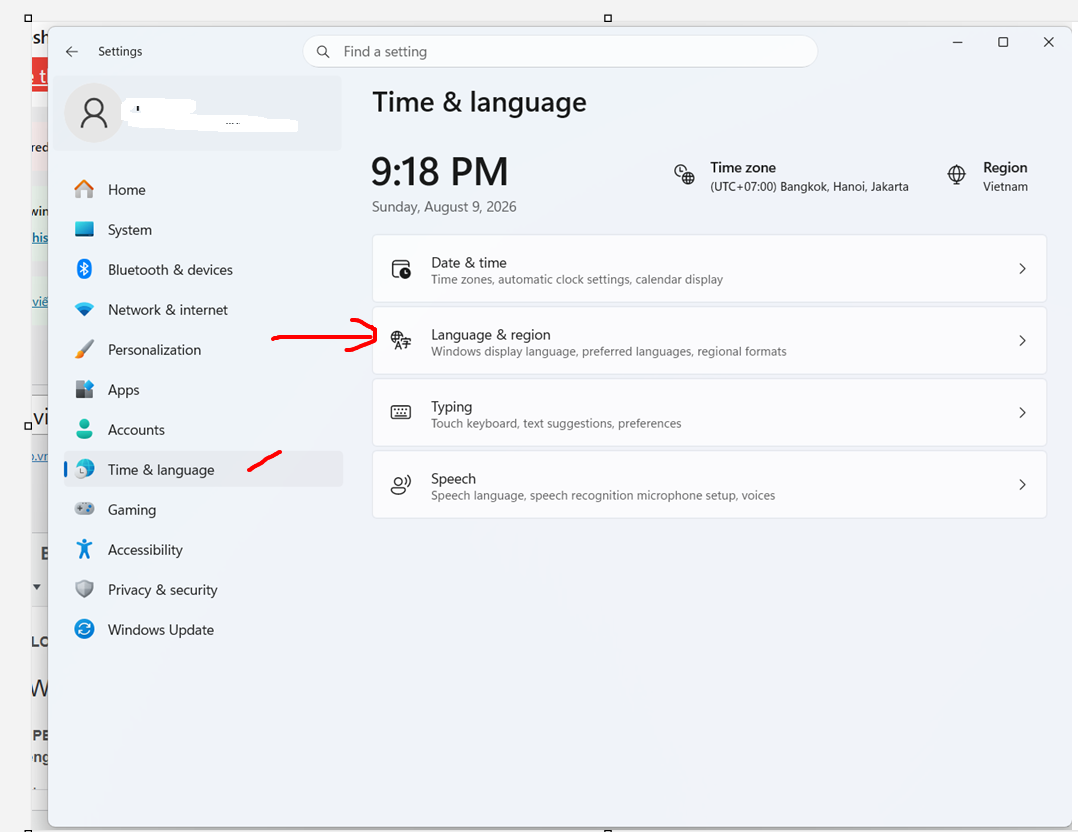Go to Home settings page
This screenshot has width=1078, height=832.
point(204,189)
